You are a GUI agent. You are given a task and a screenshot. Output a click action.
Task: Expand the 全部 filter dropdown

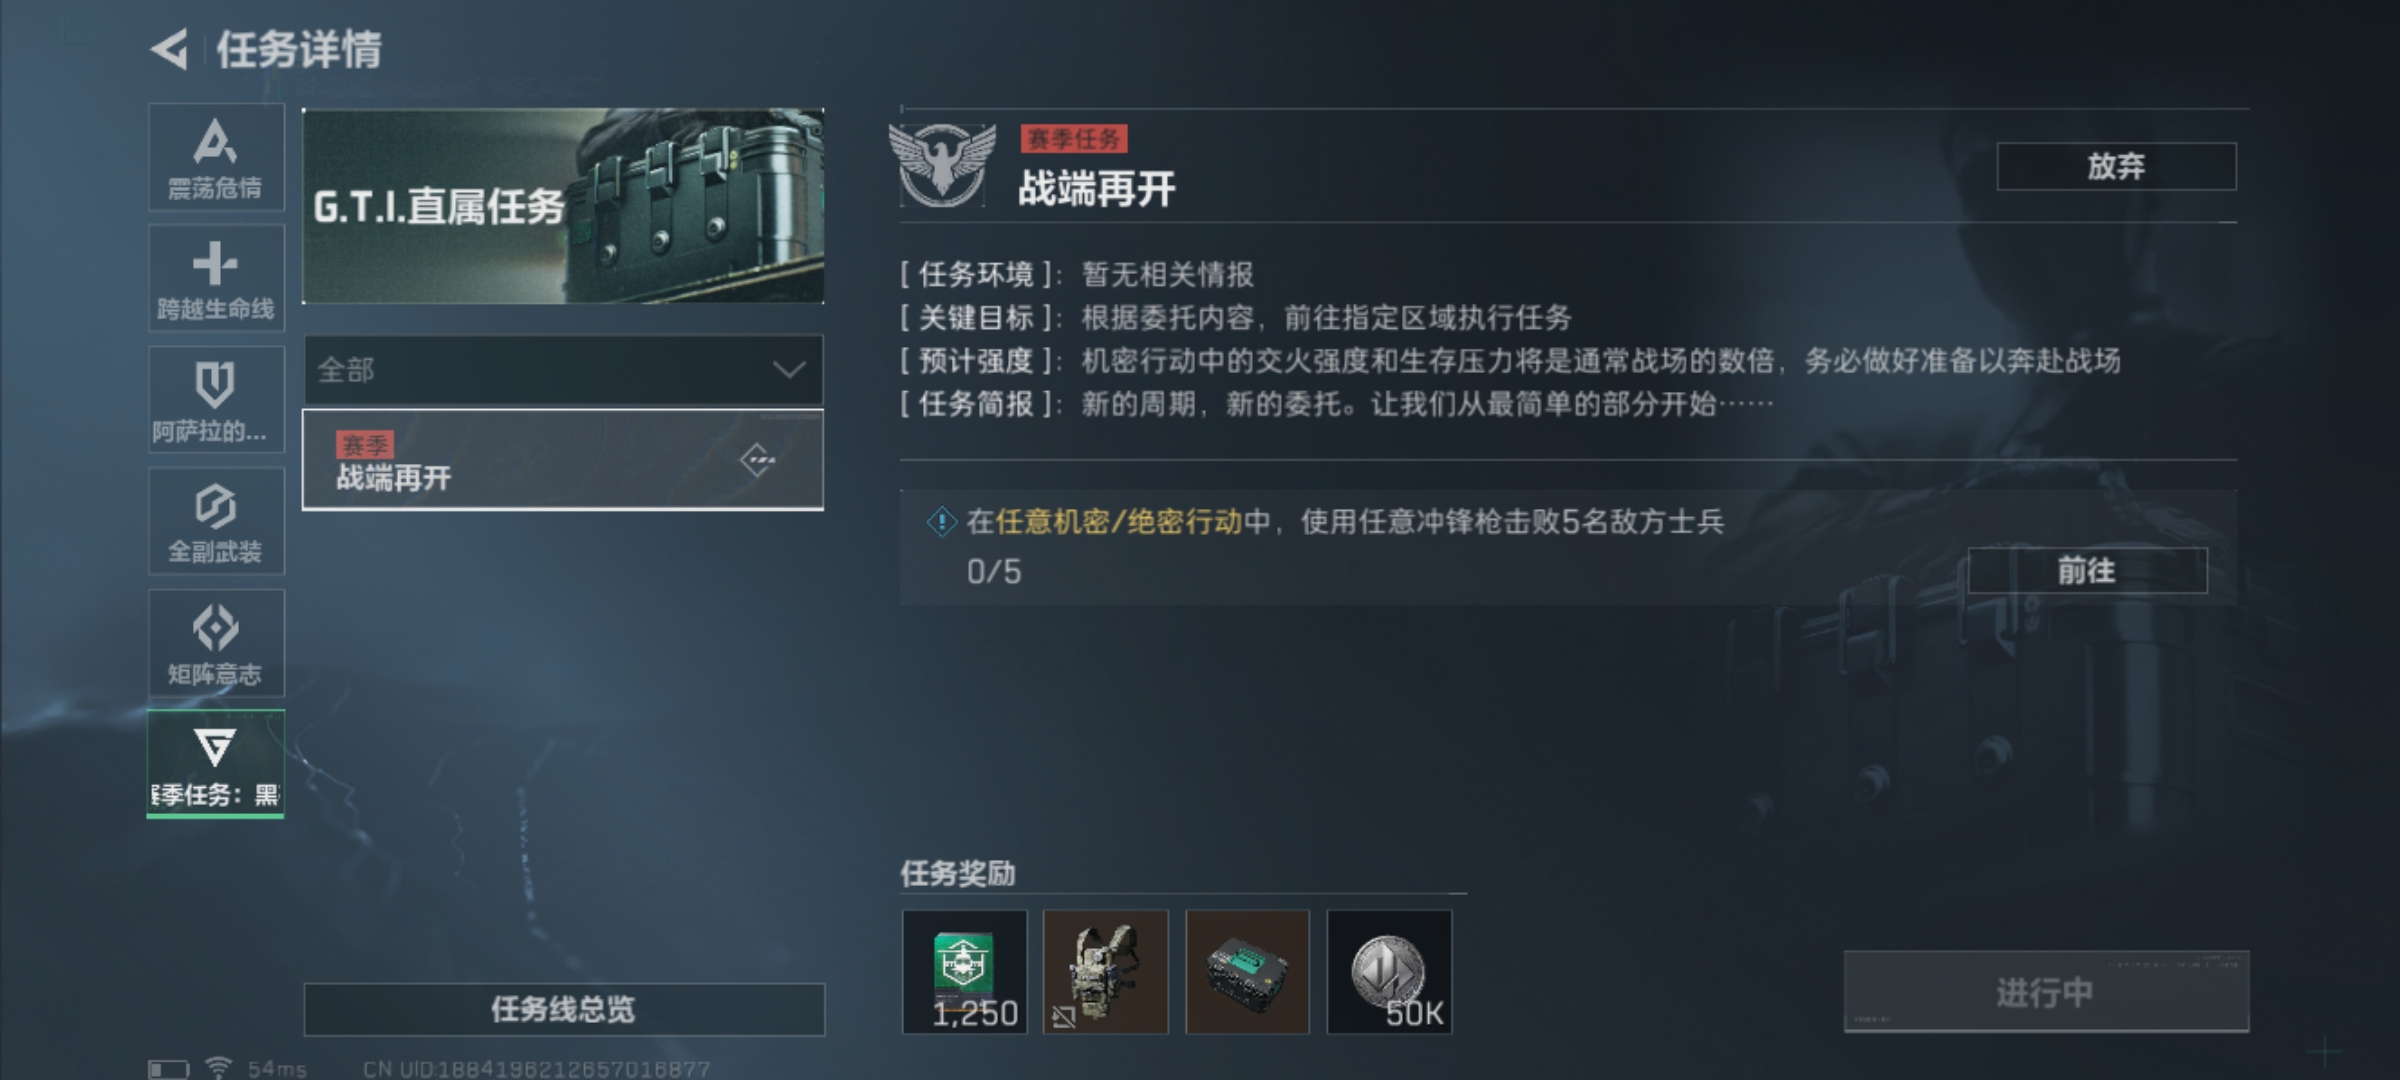click(563, 370)
